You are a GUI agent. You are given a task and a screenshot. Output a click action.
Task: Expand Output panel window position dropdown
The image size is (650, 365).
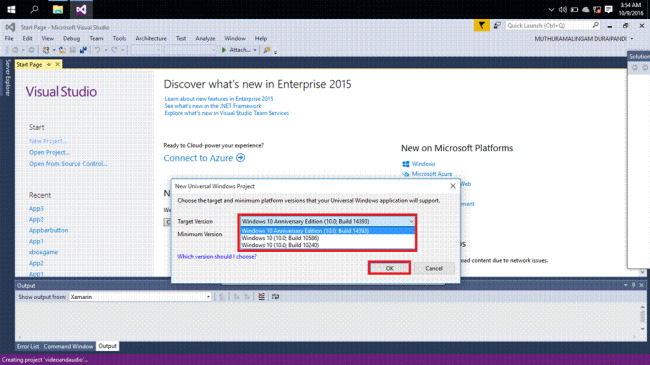tap(626, 285)
